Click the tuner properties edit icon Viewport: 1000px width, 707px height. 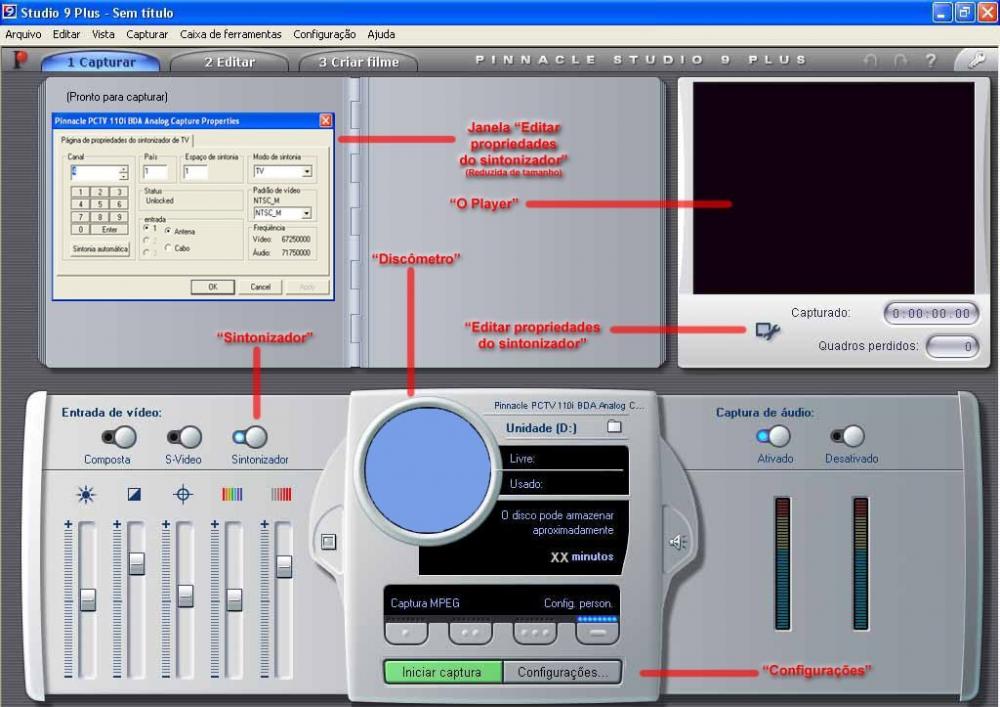[767, 331]
